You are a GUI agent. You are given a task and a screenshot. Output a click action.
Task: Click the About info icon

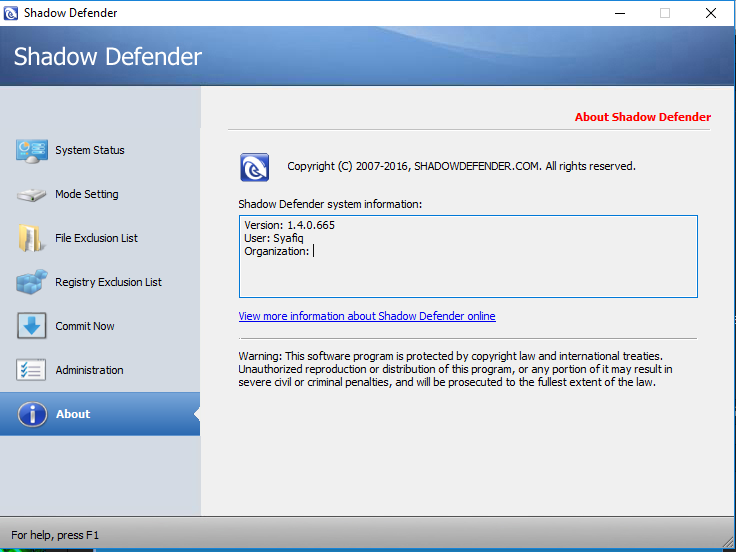point(32,414)
